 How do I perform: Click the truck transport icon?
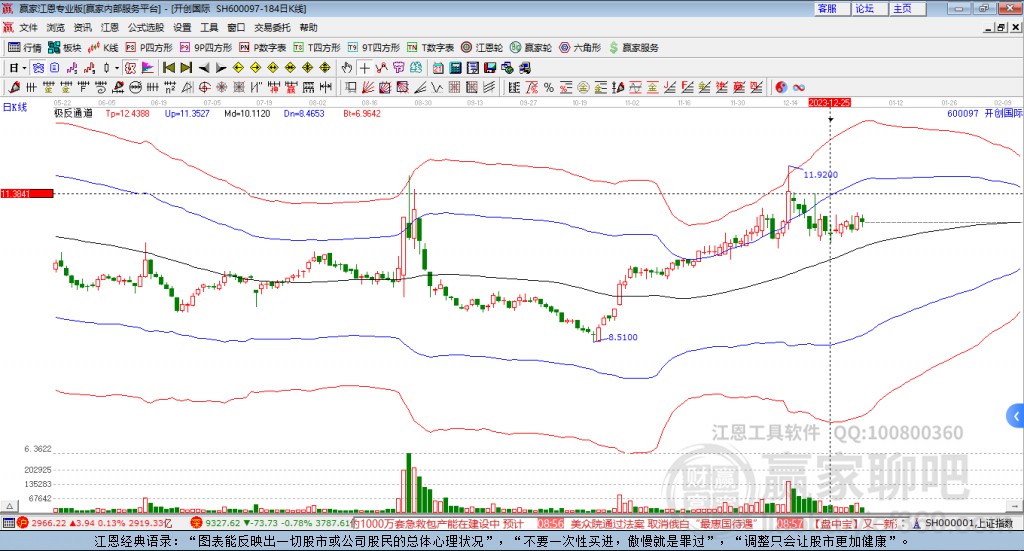pos(526,68)
